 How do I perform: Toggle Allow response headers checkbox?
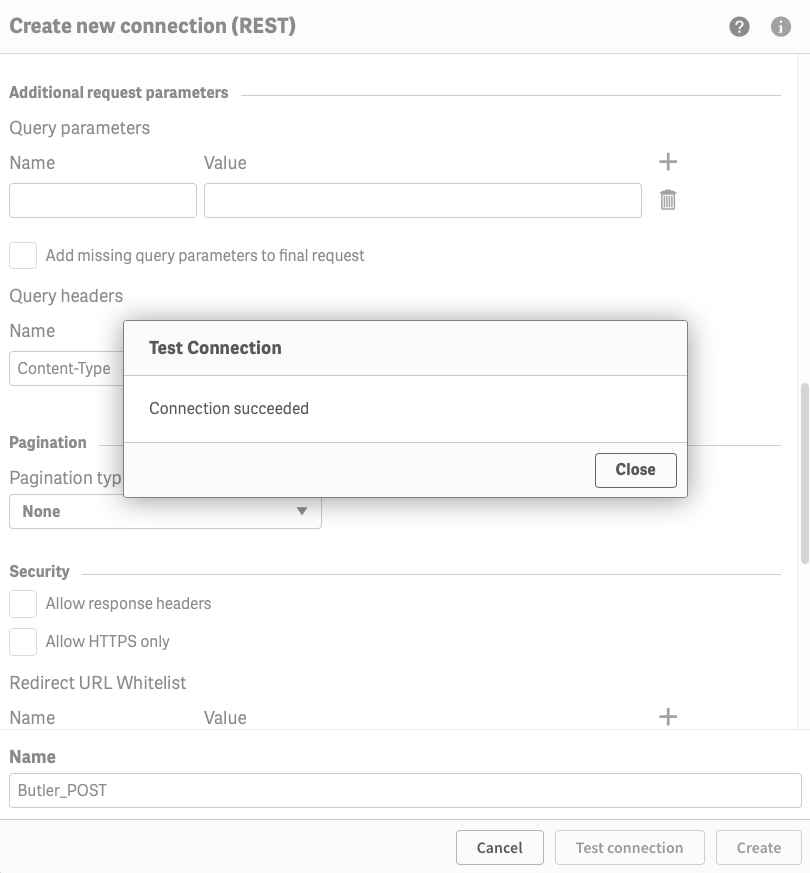[x=23, y=603]
